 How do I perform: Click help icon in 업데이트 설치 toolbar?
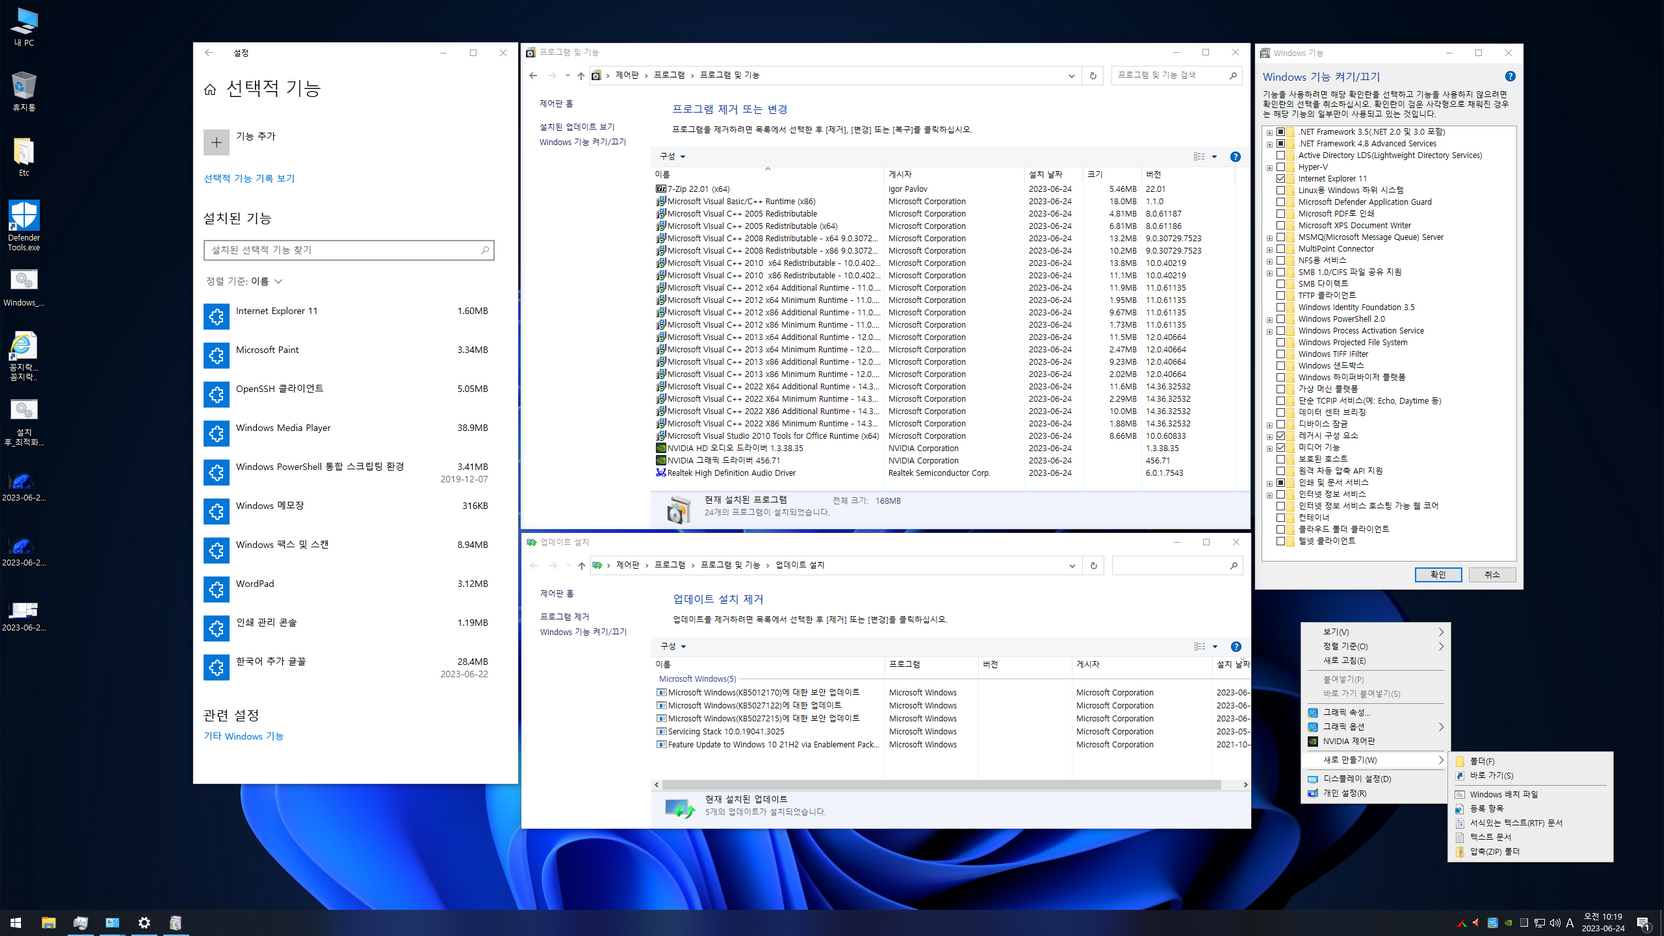pos(1236,647)
